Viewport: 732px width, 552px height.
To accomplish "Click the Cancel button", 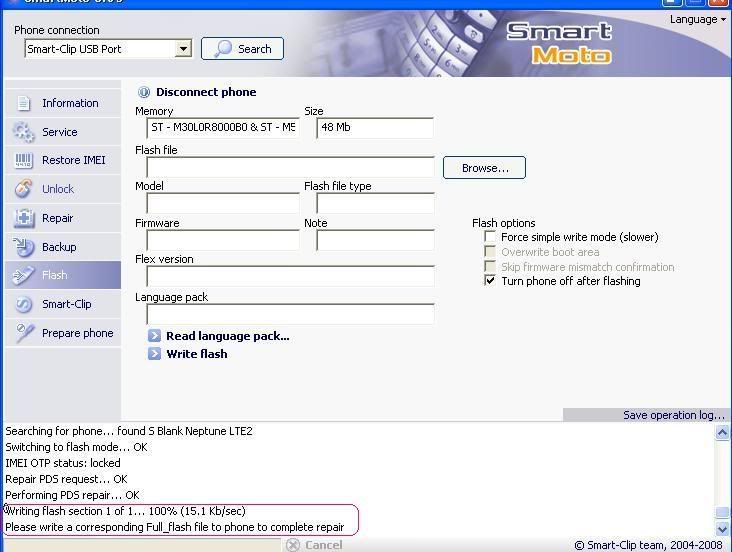I will 315,545.
